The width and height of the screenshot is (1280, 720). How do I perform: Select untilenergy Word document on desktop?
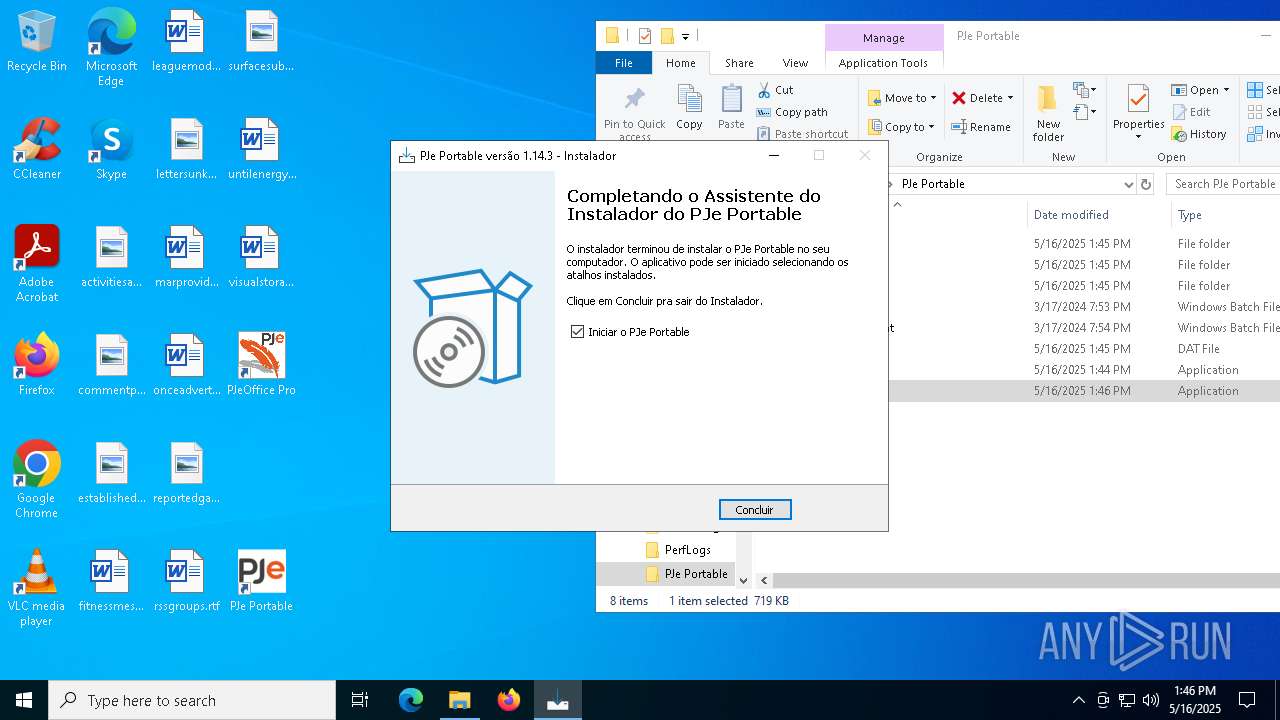coord(261,149)
